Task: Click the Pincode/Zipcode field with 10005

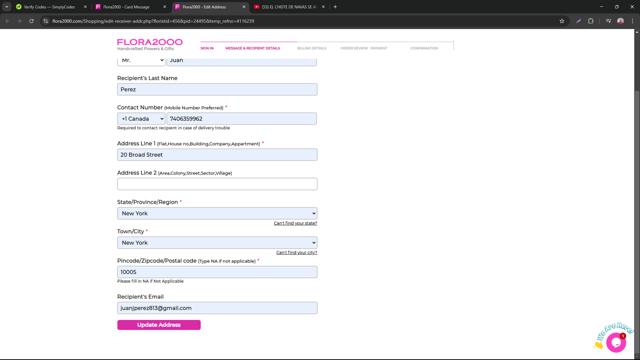Action: (217, 272)
